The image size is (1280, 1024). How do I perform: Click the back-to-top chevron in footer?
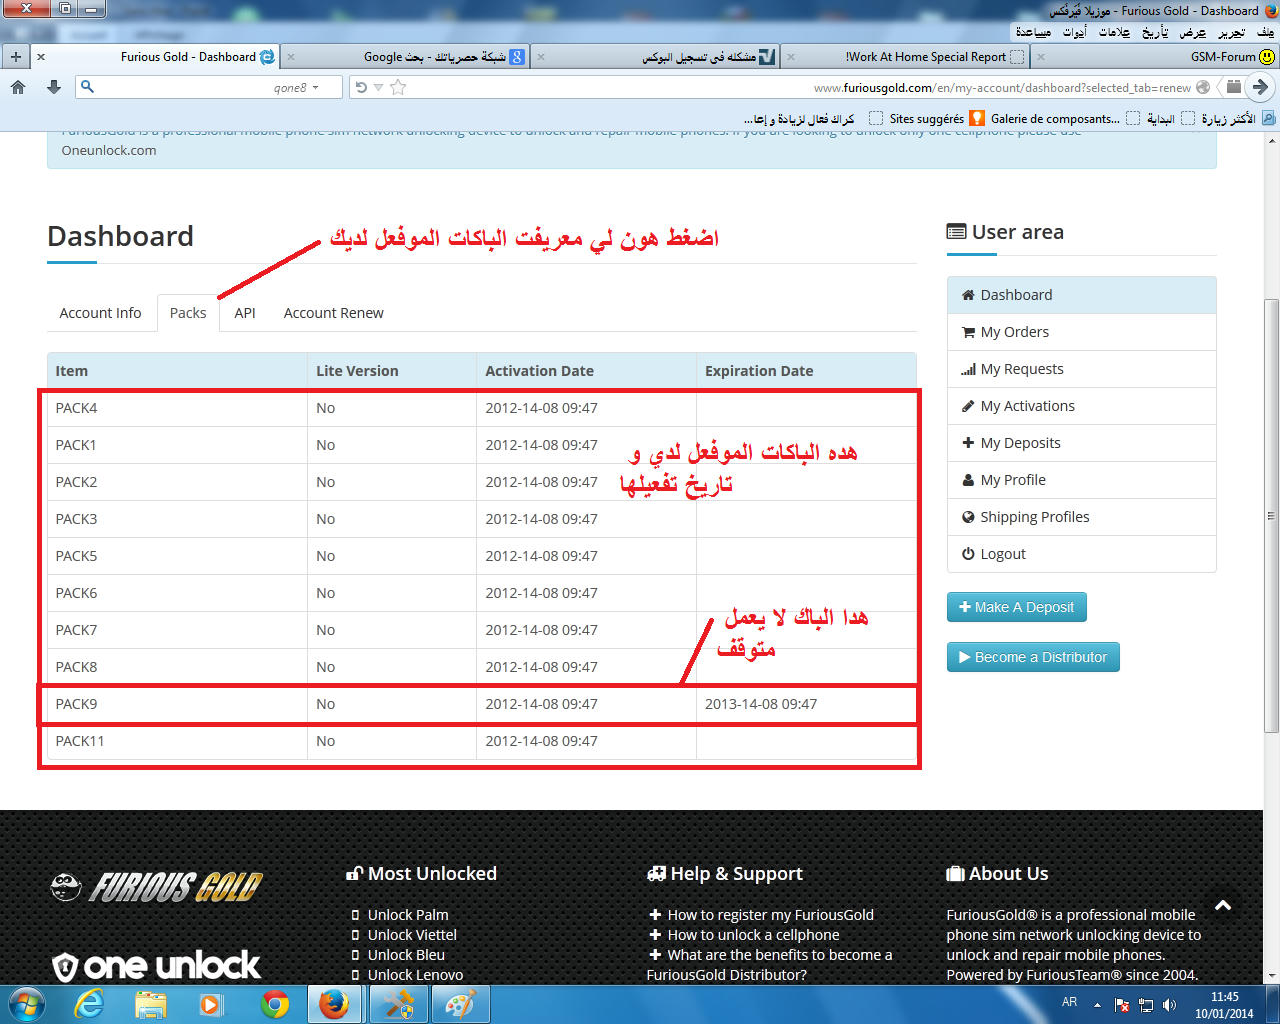1223,906
